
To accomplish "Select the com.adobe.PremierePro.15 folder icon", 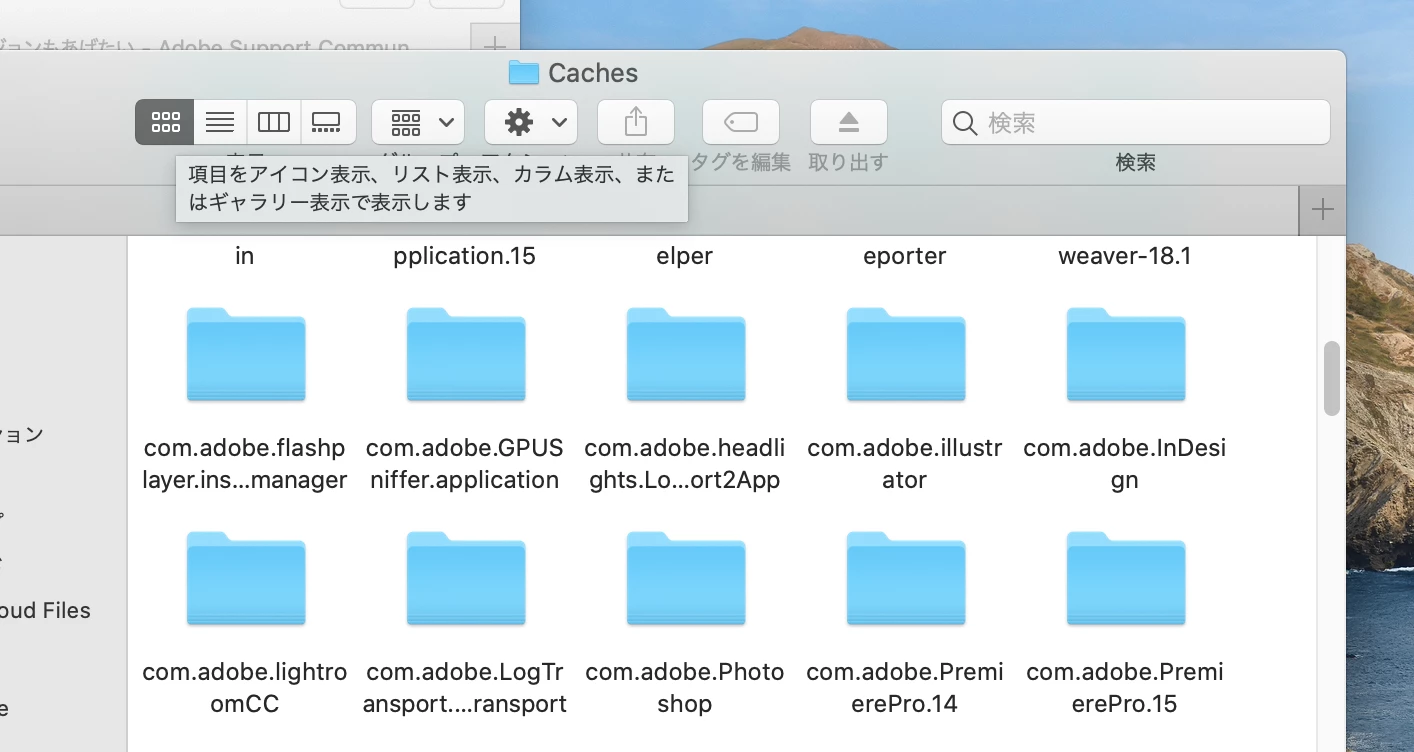I will click(1126, 579).
